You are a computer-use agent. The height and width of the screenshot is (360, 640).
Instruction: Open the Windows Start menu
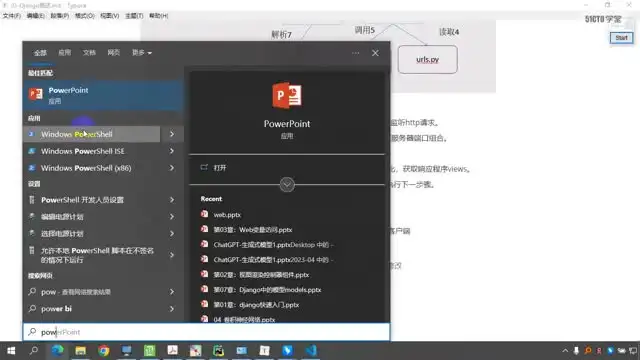(11, 351)
